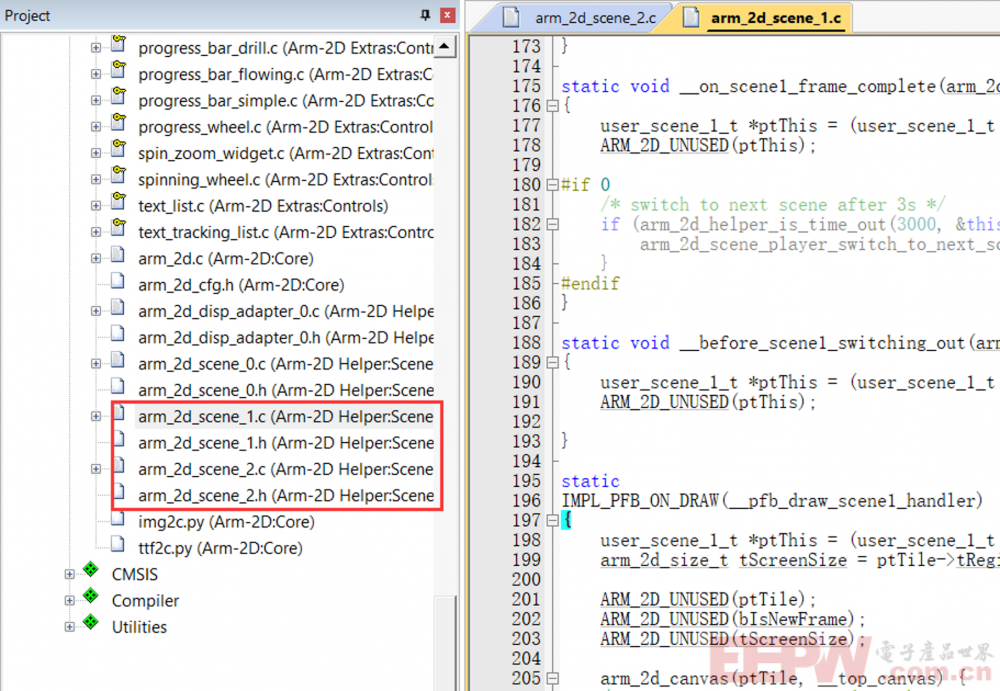Click the file icon of progress_bar_simple.c
This screenshot has height=691, width=1000.
(x=119, y=97)
